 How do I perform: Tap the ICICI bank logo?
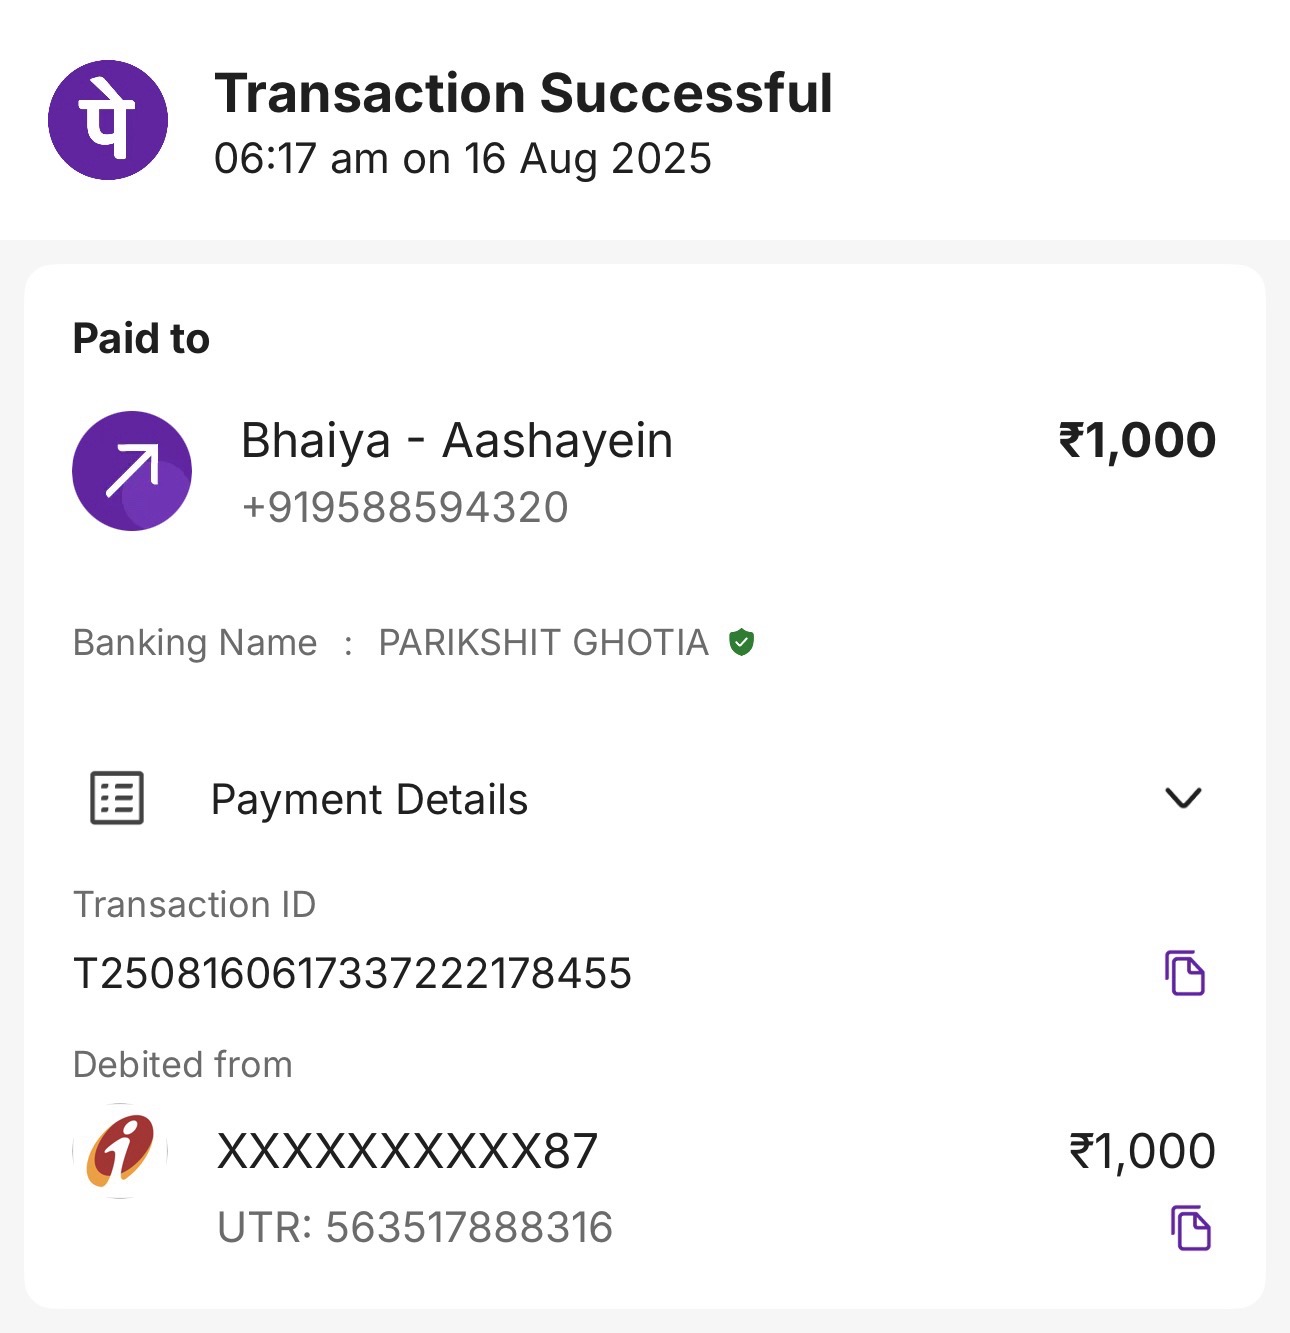tap(120, 1151)
